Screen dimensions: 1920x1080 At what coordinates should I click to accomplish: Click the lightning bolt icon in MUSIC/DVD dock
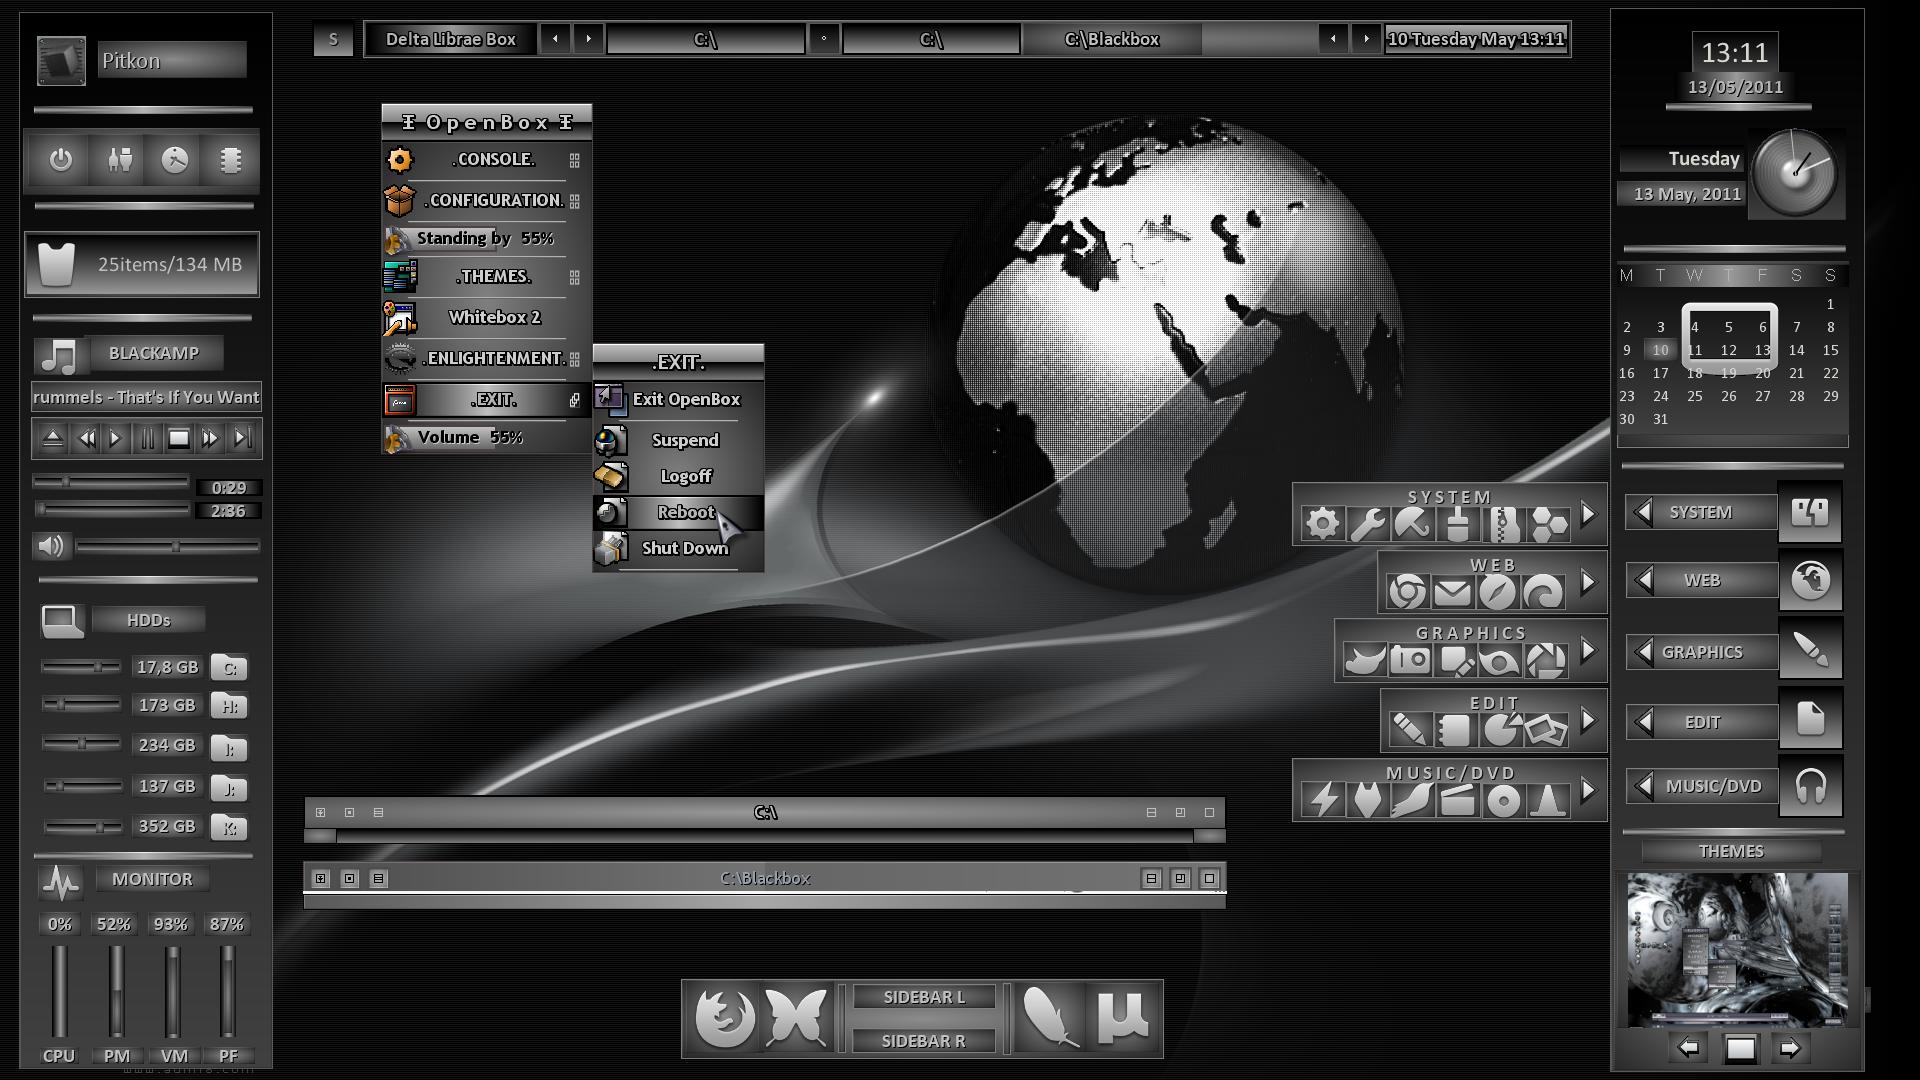(x=1323, y=799)
